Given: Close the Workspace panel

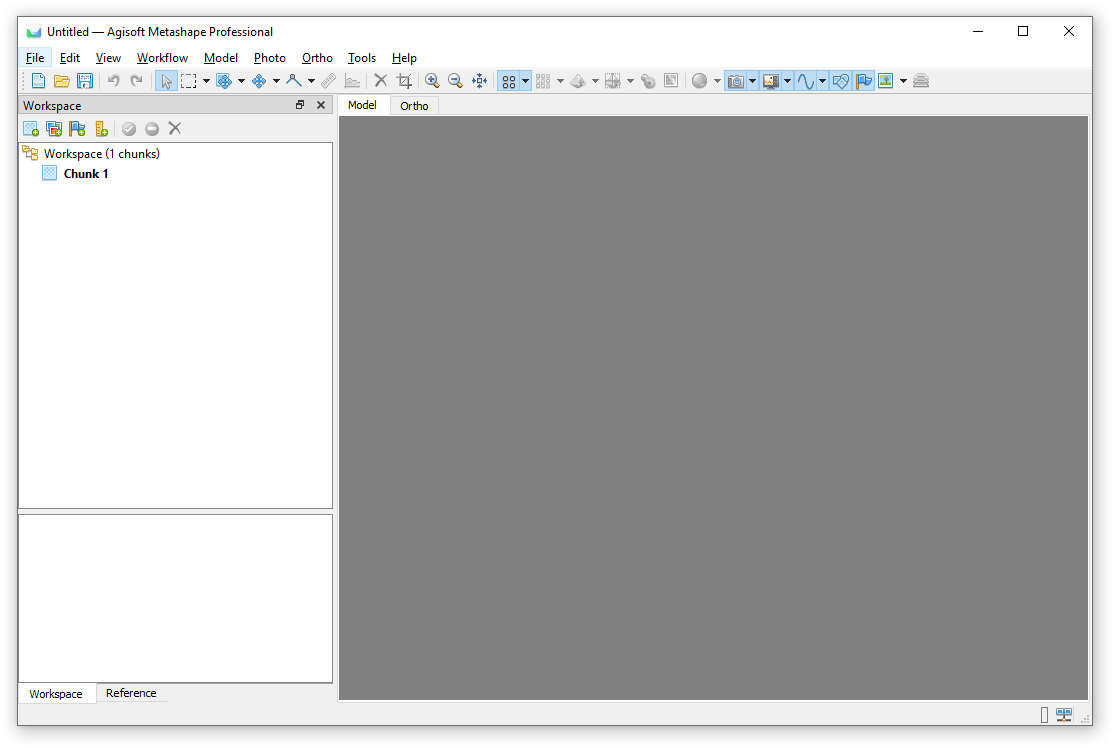Looking at the screenshot, I should (321, 105).
